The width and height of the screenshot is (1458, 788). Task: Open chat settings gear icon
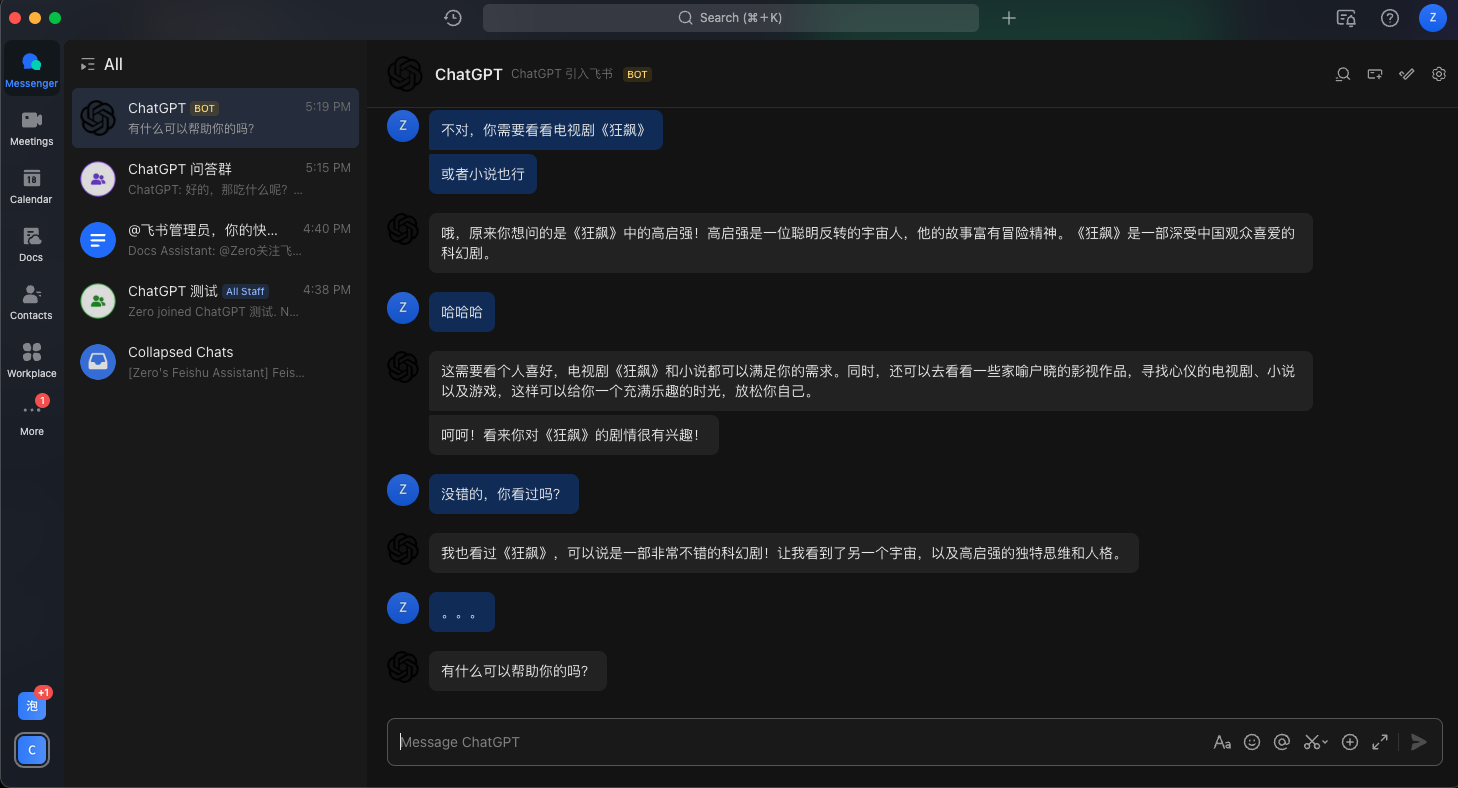coord(1439,74)
